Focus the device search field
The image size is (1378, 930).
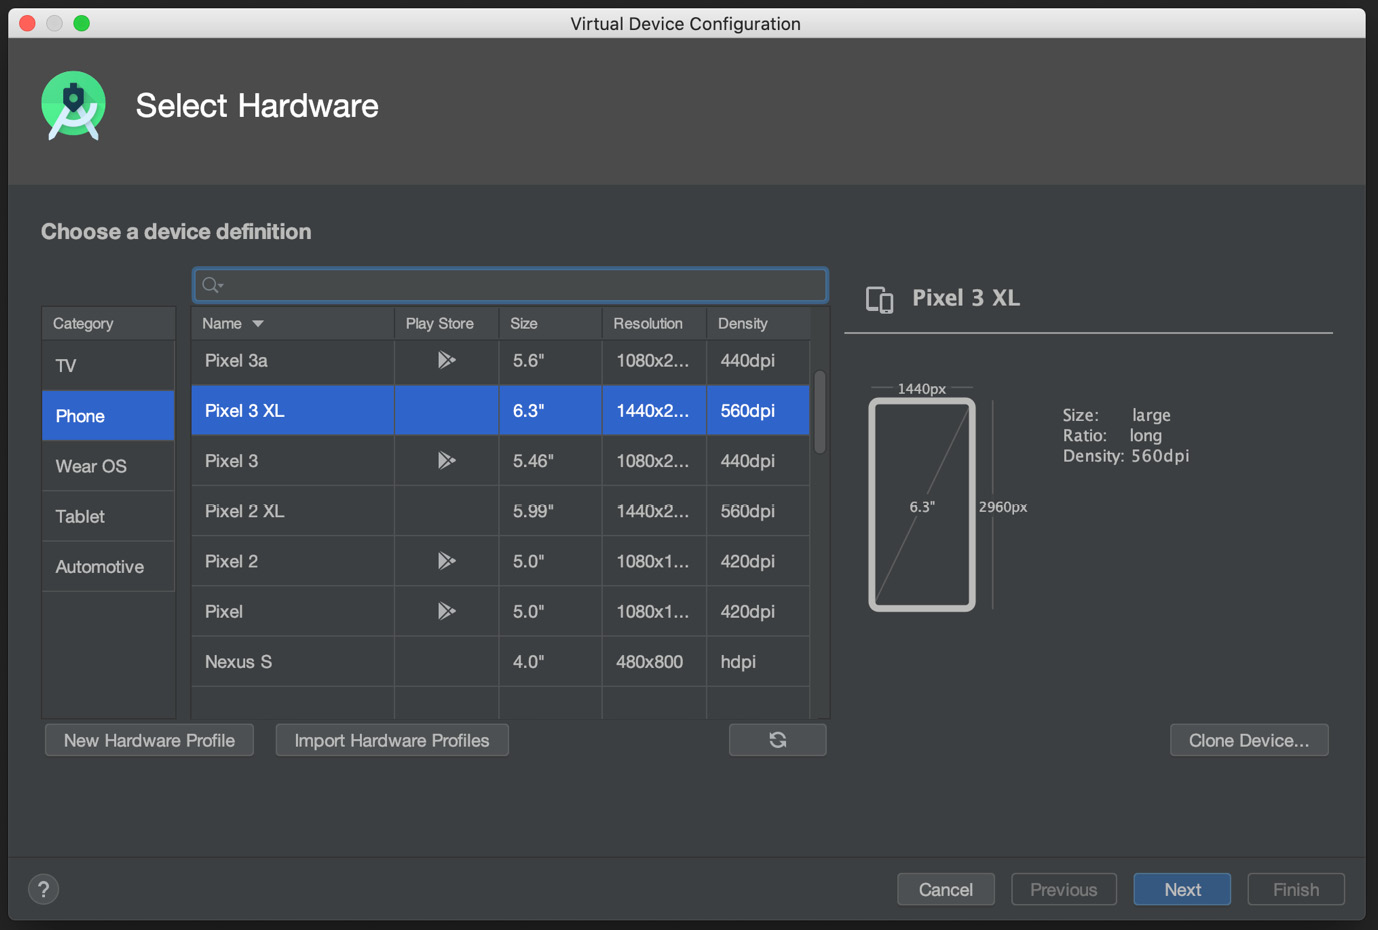point(510,285)
